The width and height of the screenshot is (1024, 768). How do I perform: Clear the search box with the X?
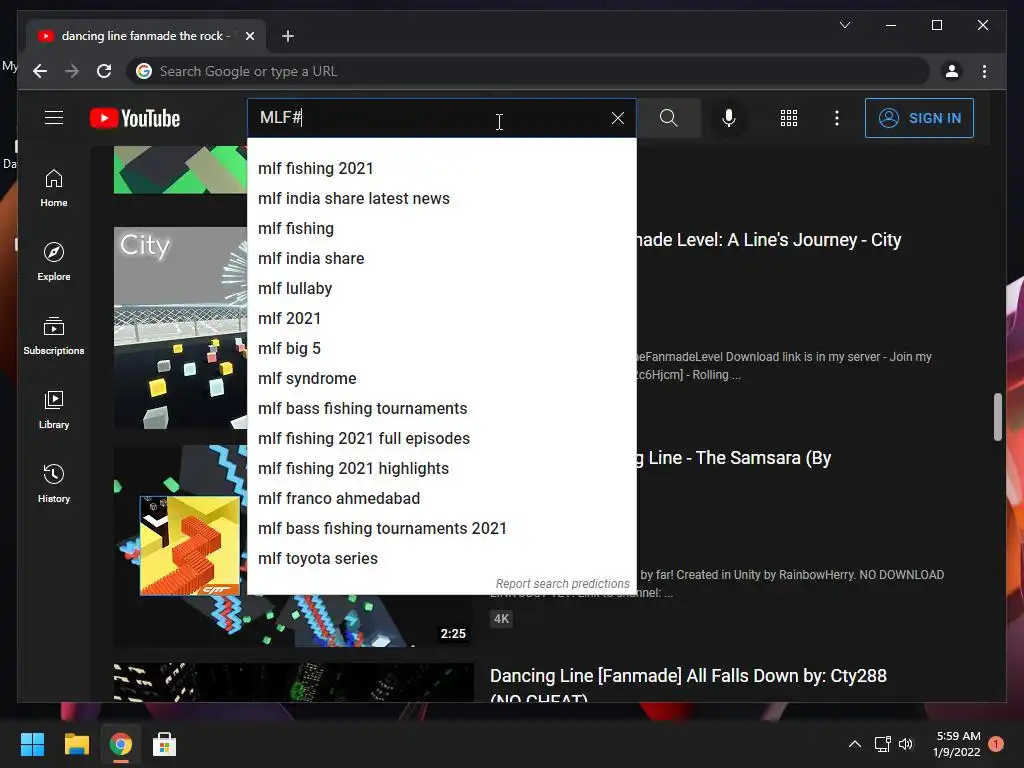617,118
